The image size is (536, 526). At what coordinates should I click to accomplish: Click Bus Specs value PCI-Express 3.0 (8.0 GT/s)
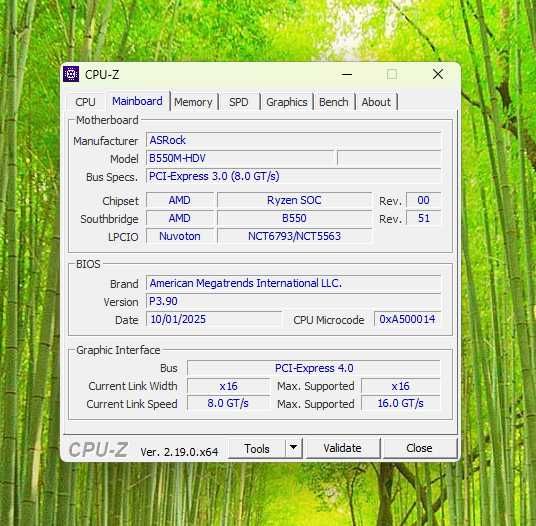tap(293, 176)
